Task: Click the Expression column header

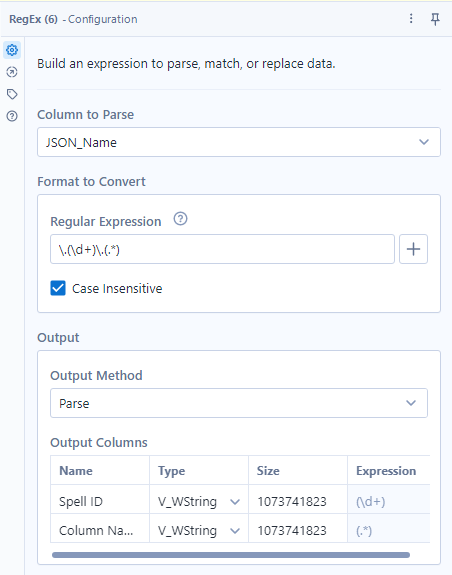Action: [386, 470]
